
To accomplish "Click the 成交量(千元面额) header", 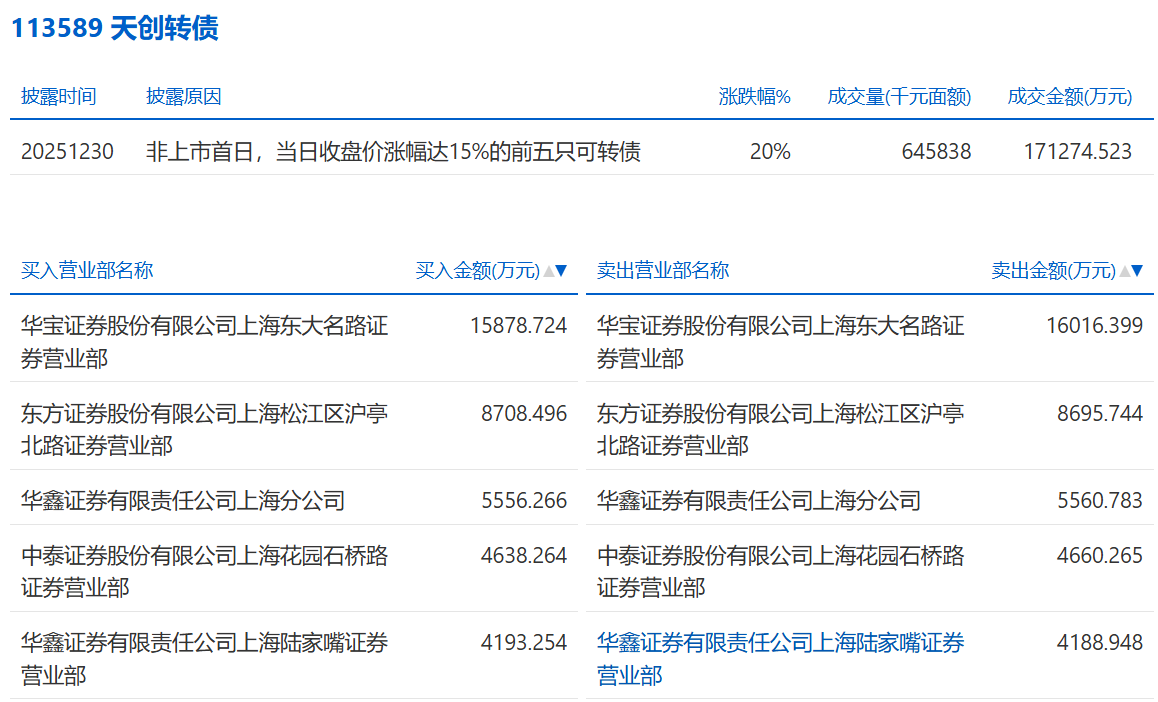I will click(899, 97).
